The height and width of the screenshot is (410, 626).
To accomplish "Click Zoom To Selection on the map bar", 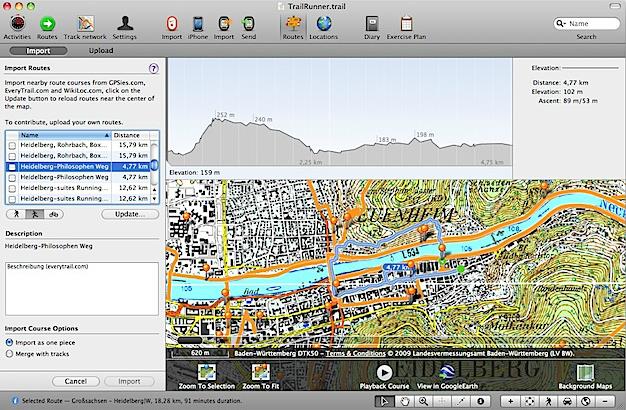I will [207, 372].
